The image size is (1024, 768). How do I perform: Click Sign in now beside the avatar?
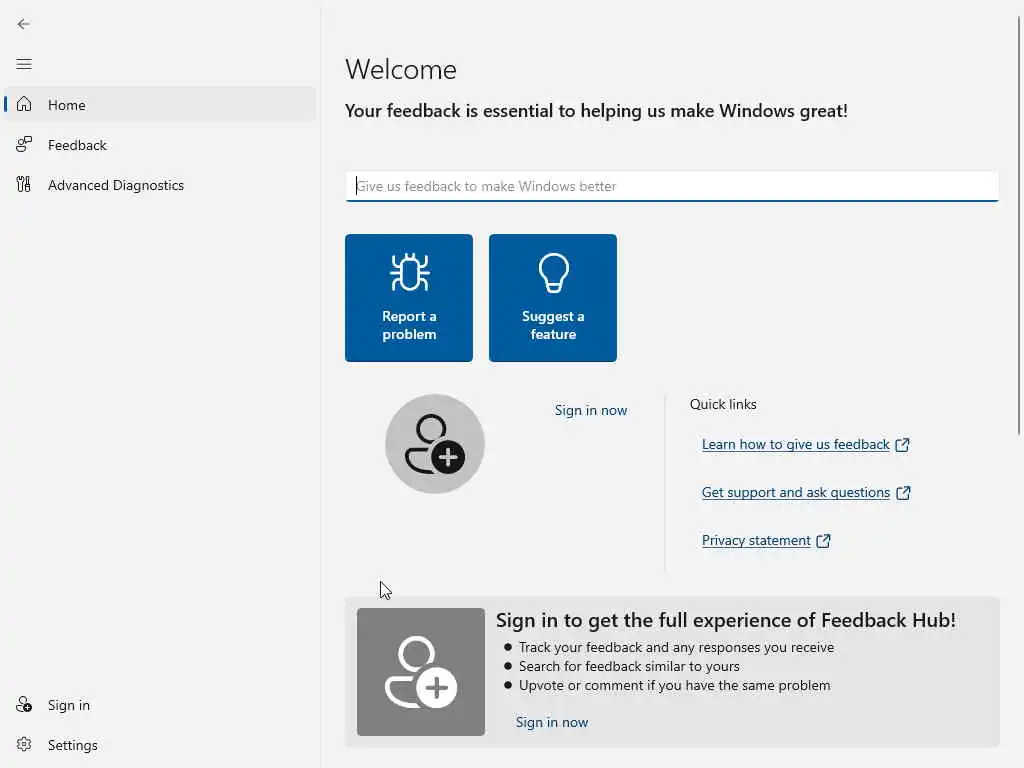coord(591,410)
